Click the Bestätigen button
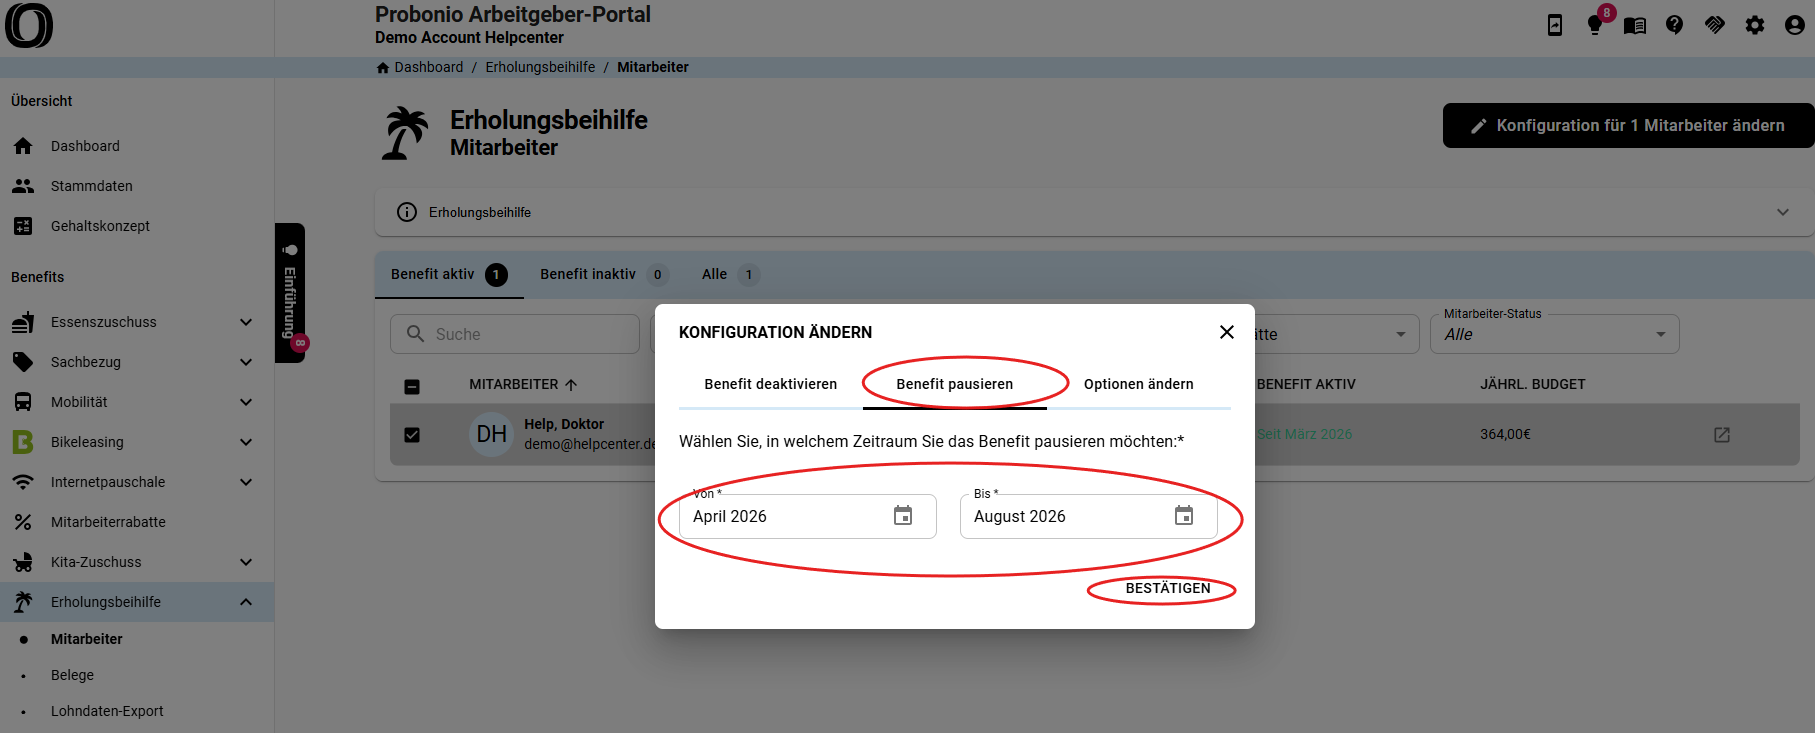The width and height of the screenshot is (1815, 733). (x=1168, y=588)
